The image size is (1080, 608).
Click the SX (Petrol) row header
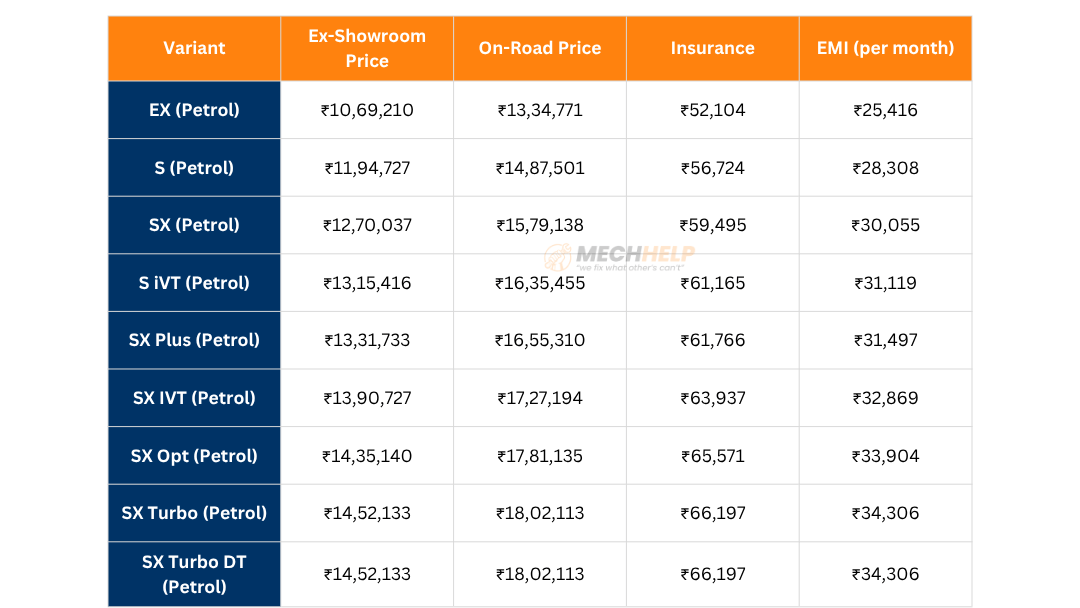(193, 225)
